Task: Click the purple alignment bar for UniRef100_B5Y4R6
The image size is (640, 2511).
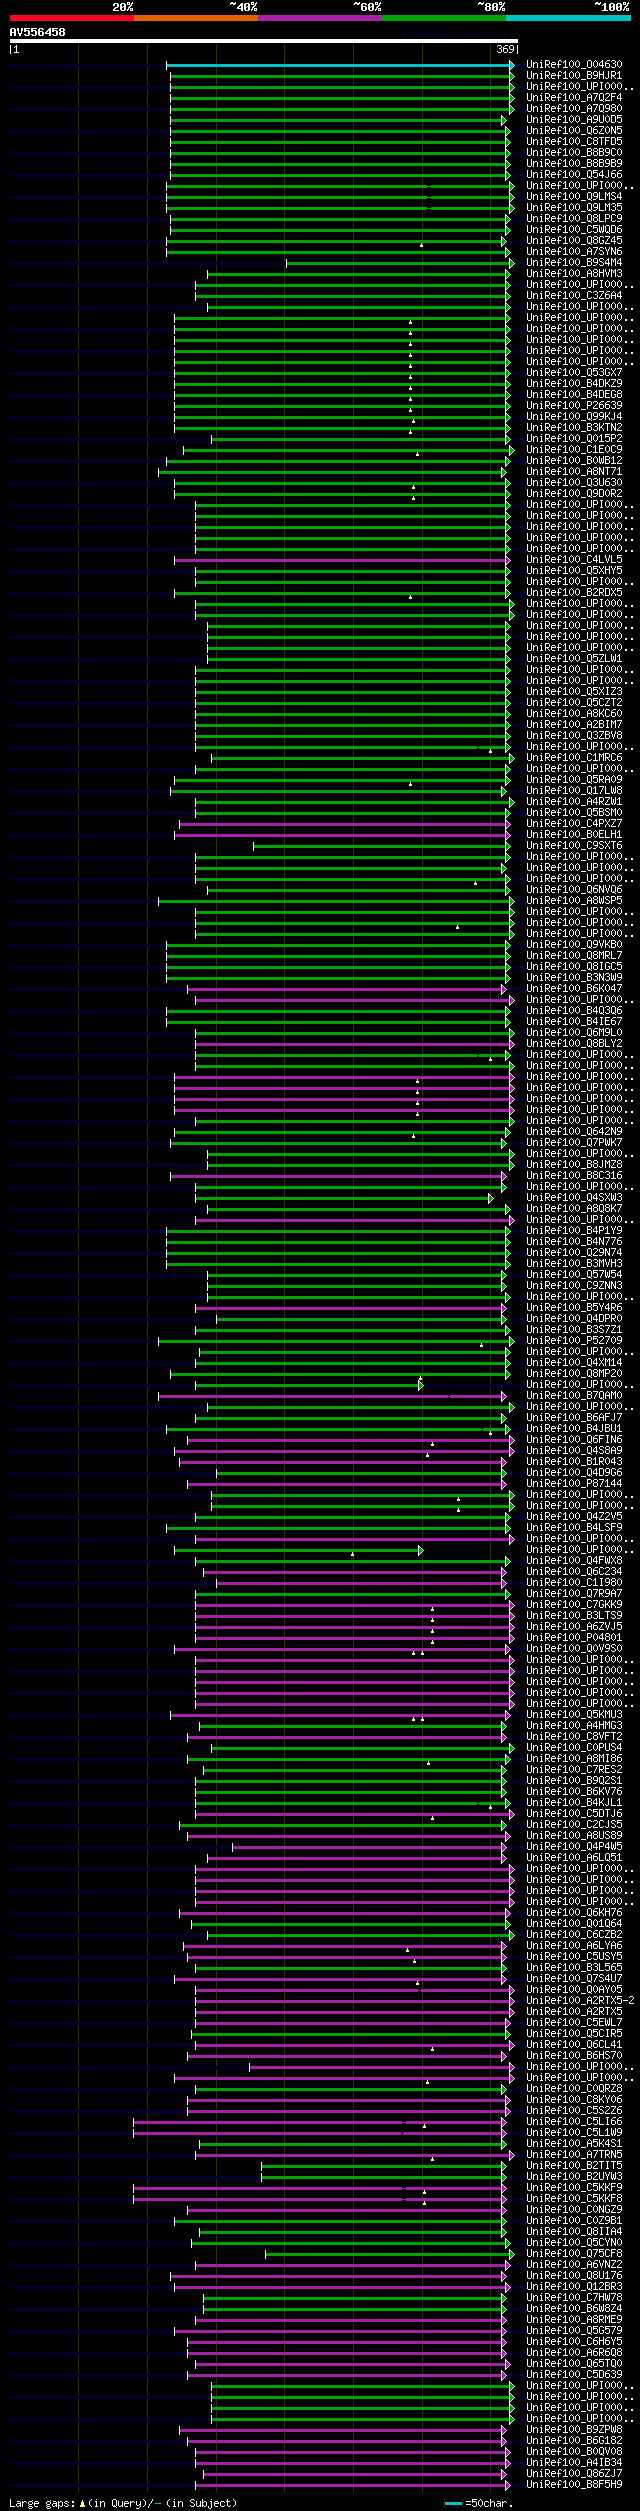Action: click(x=350, y=1308)
